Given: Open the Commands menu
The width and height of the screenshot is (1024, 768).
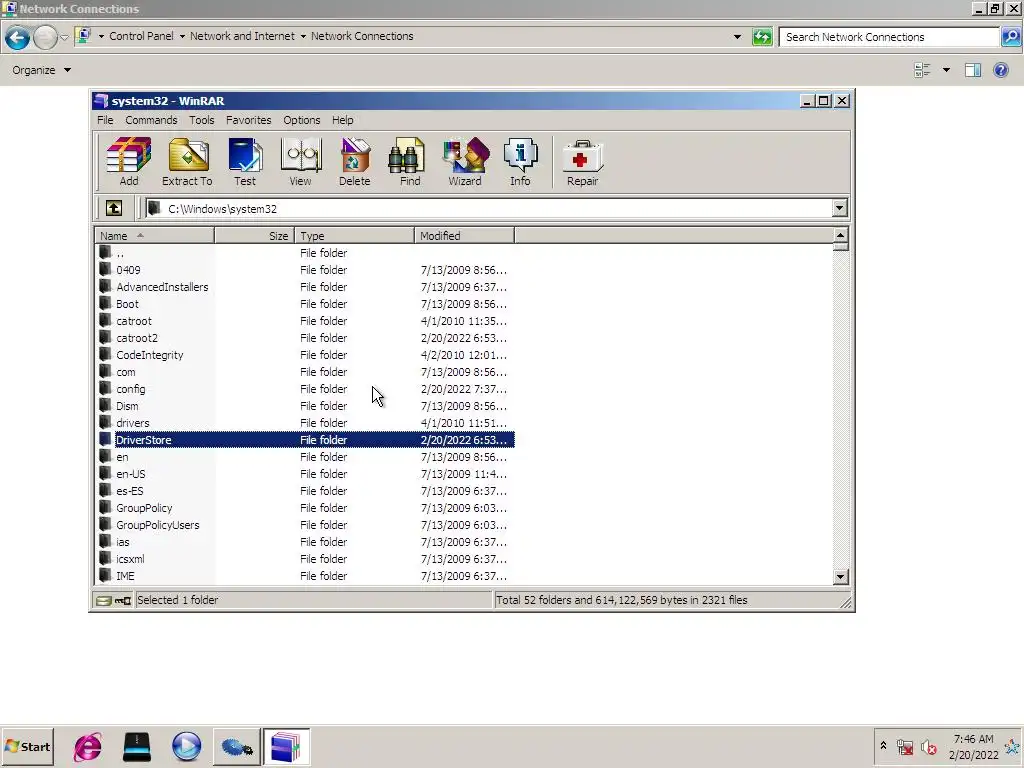Looking at the screenshot, I should pos(152,120).
